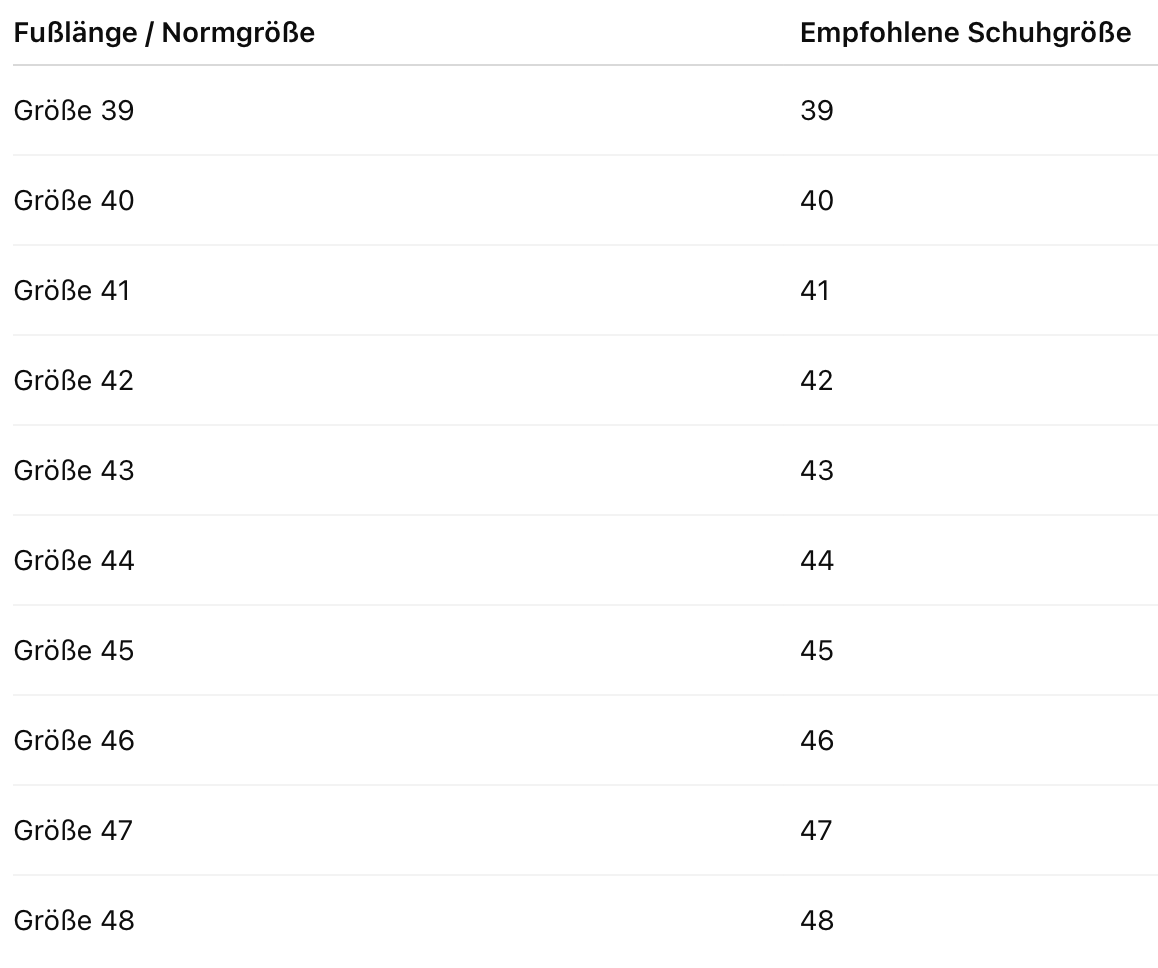Click the "Größe 48" cell

pos(74,921)
